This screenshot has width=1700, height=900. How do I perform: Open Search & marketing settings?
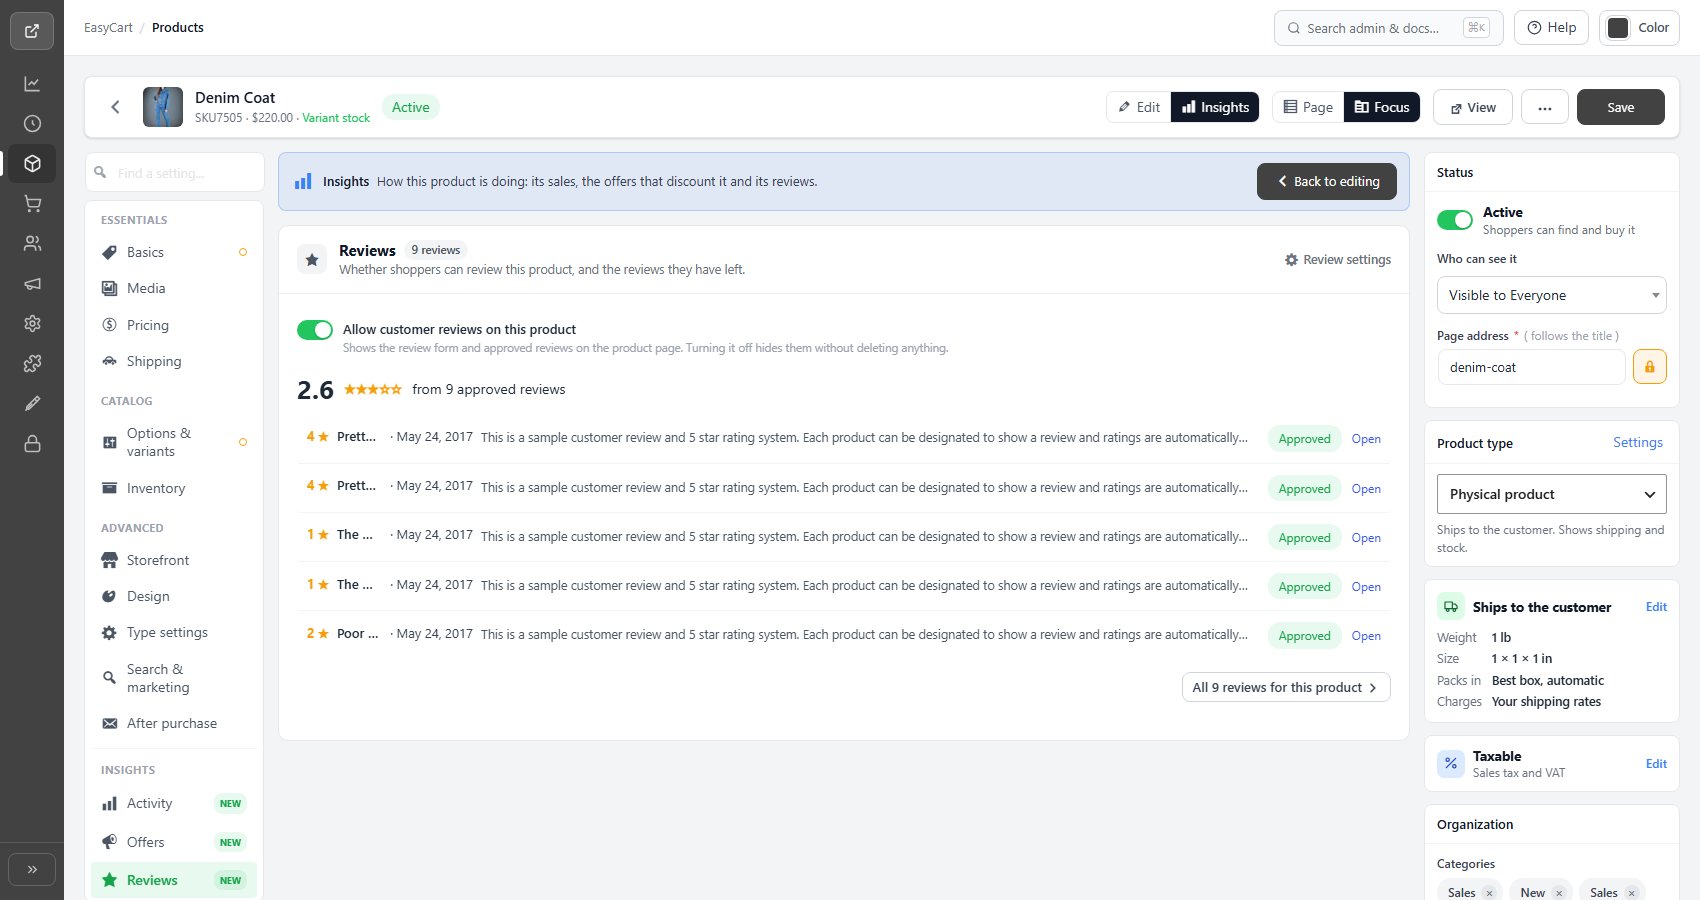(174, 678)
